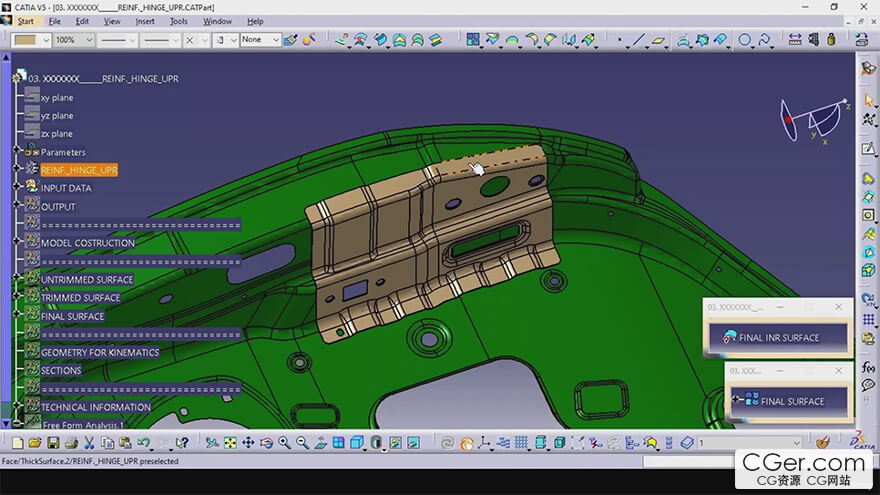This screenshot has height=495, width=880.
Task: Click the FINAL INR SURFACE button
Action: coord(778,338)
